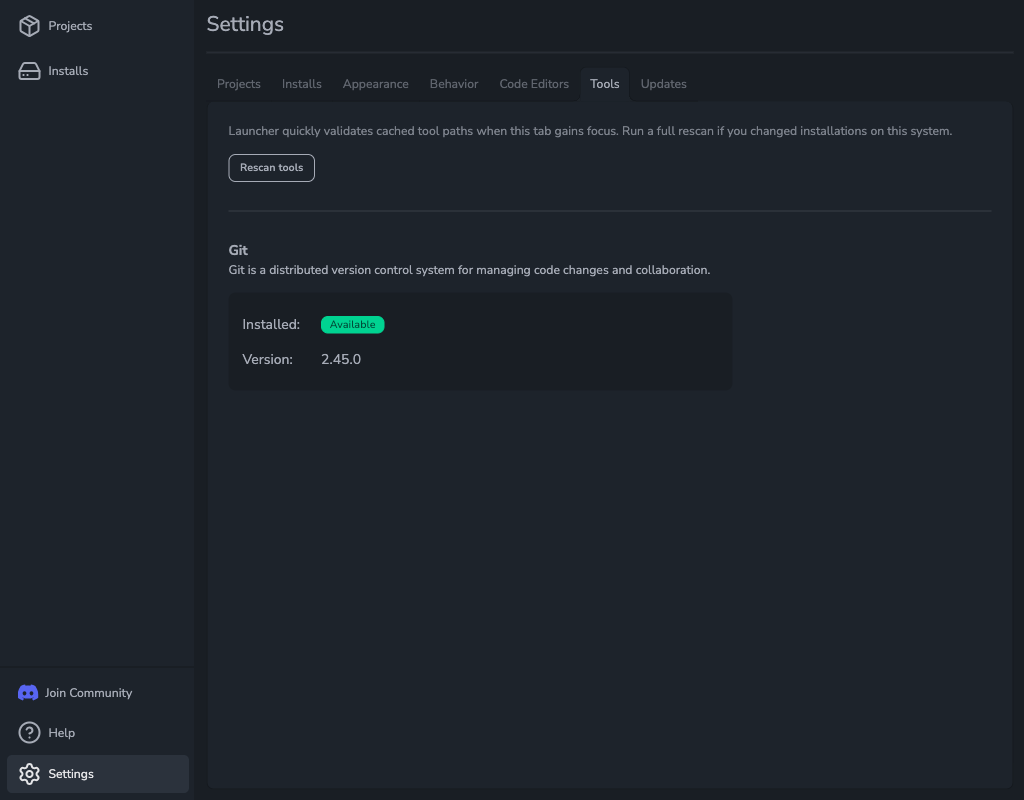The image size is (1024, 800).
Task: Select the Tools tab
Action: point(605,84)
